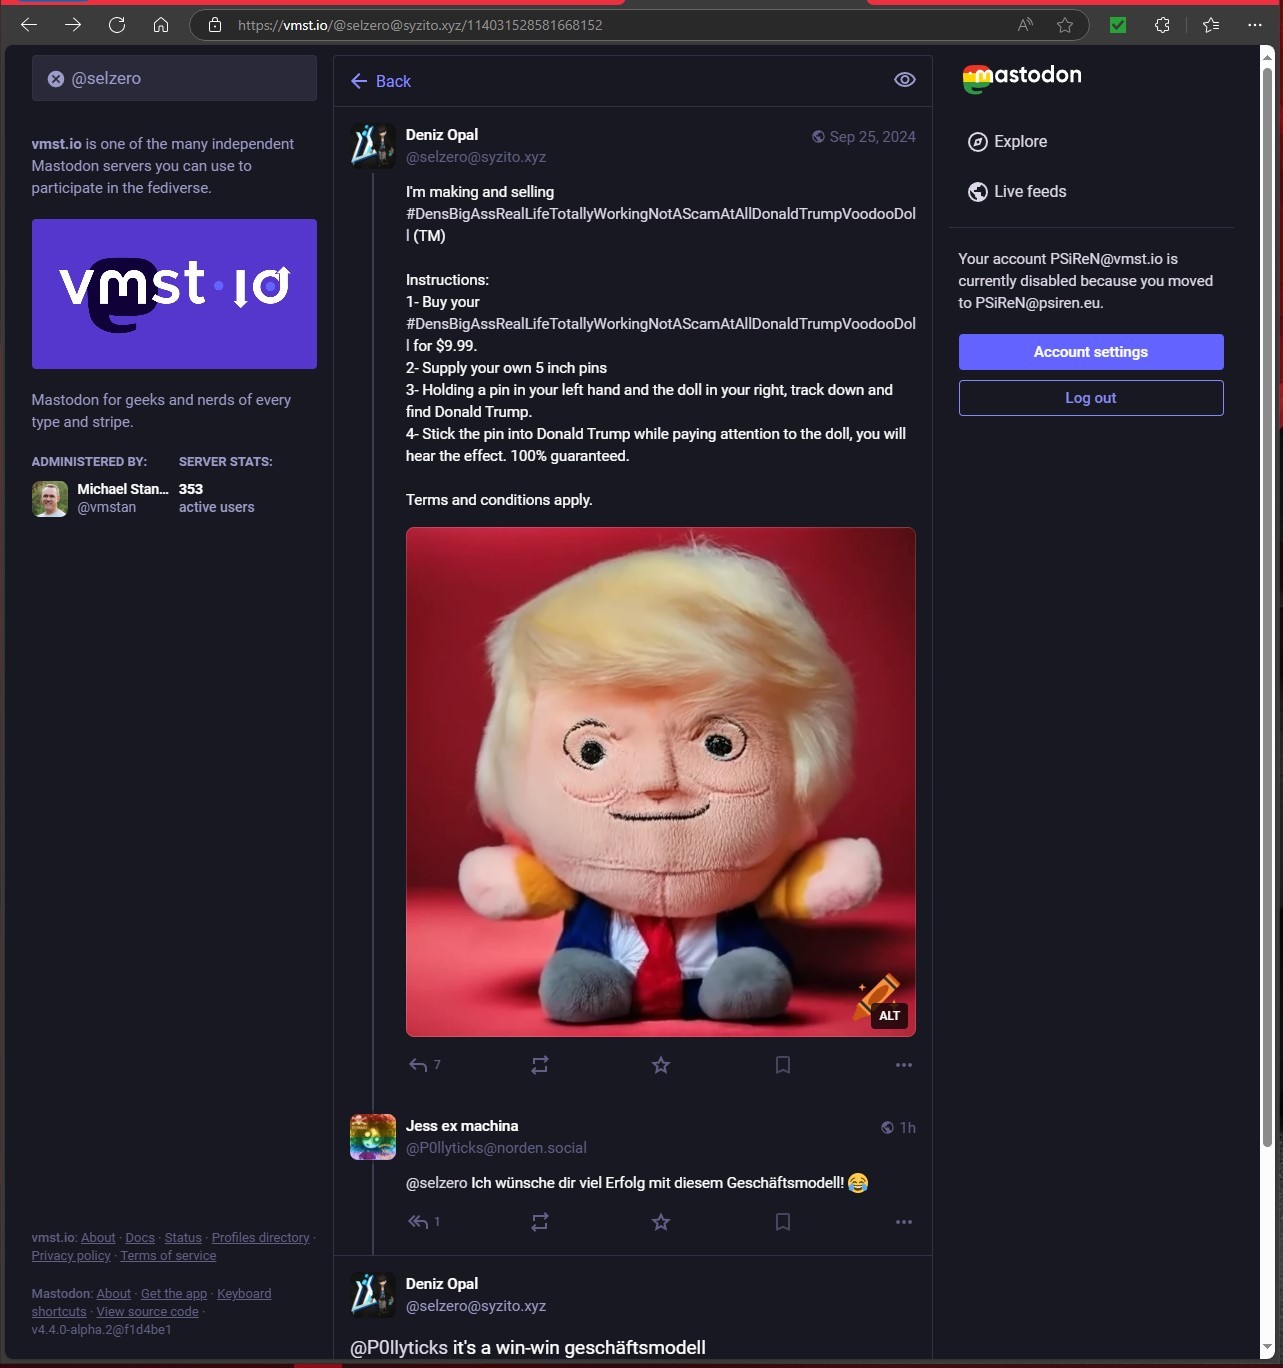
Task: Boost Jess ex machina's reply
Action: (x=540, y=1222)
